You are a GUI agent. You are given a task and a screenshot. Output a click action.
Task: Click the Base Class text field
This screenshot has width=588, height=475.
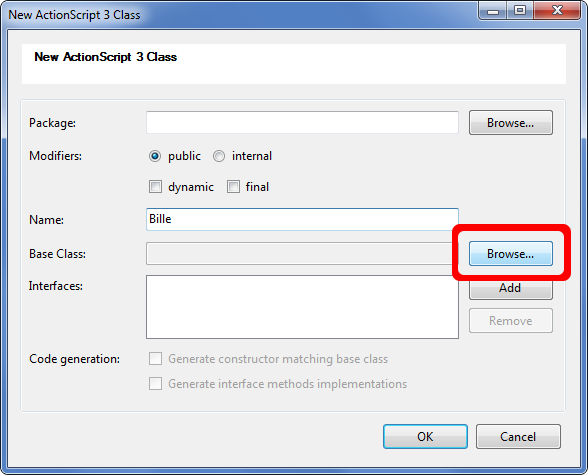[300, 253]
